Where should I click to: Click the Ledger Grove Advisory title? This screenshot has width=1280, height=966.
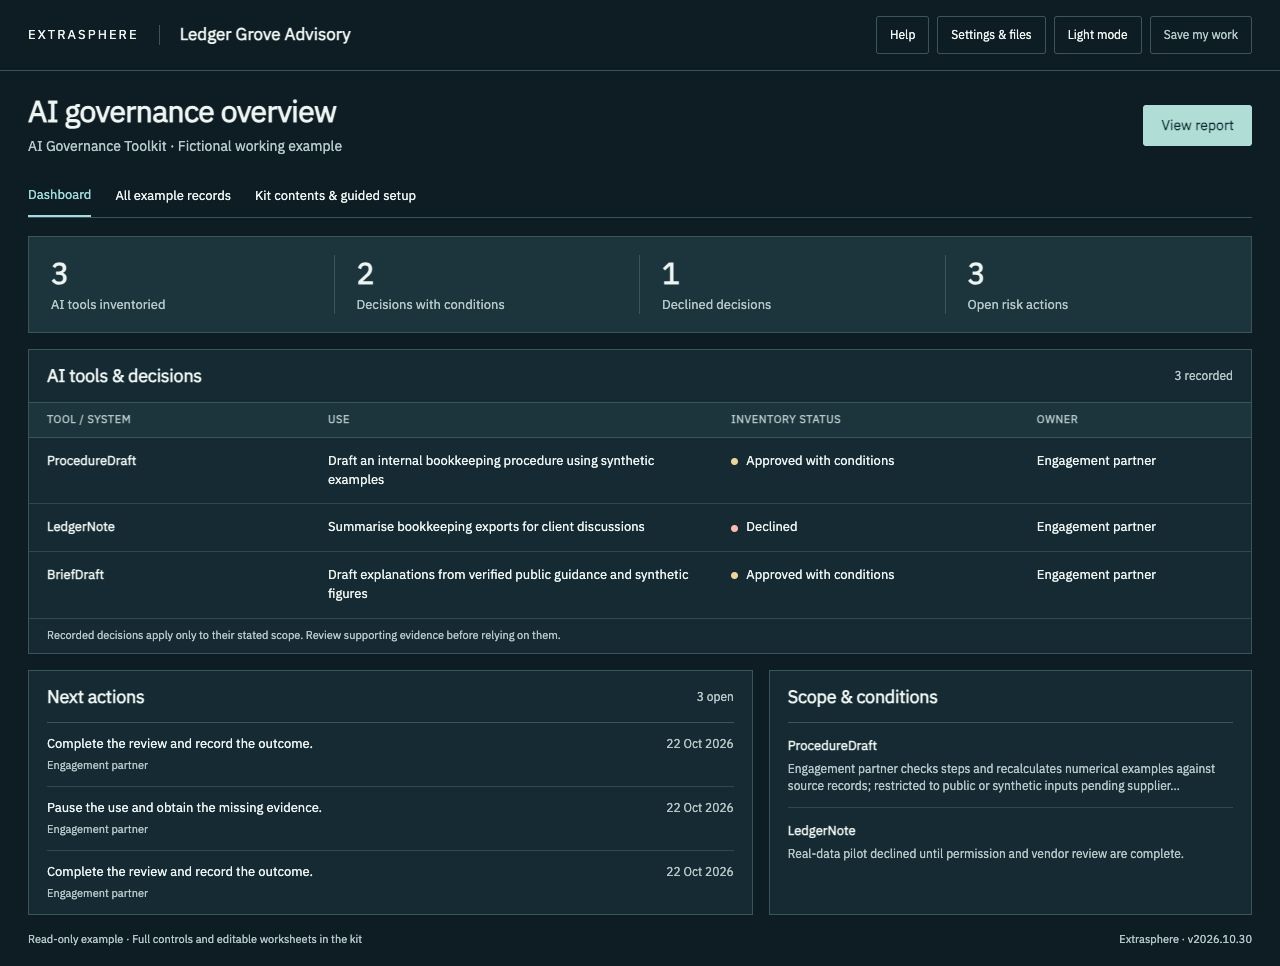pos(265,35)
